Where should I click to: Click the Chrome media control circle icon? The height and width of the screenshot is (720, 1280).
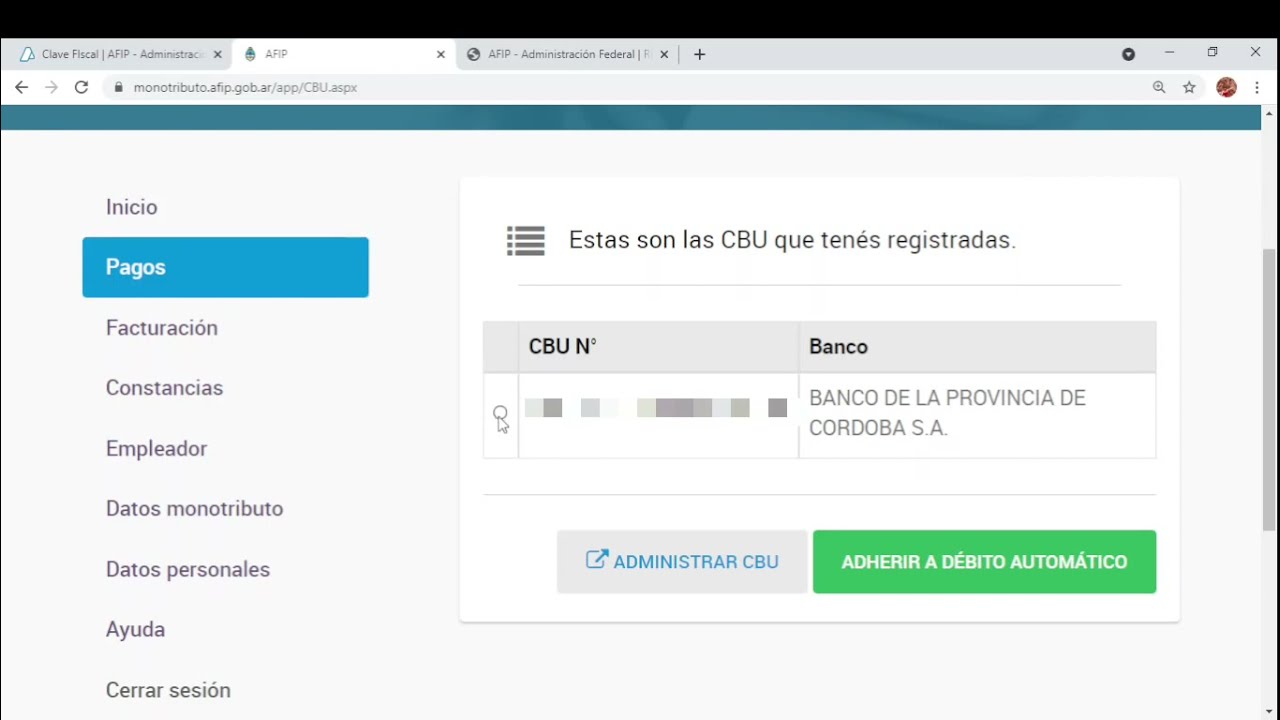1128,54
